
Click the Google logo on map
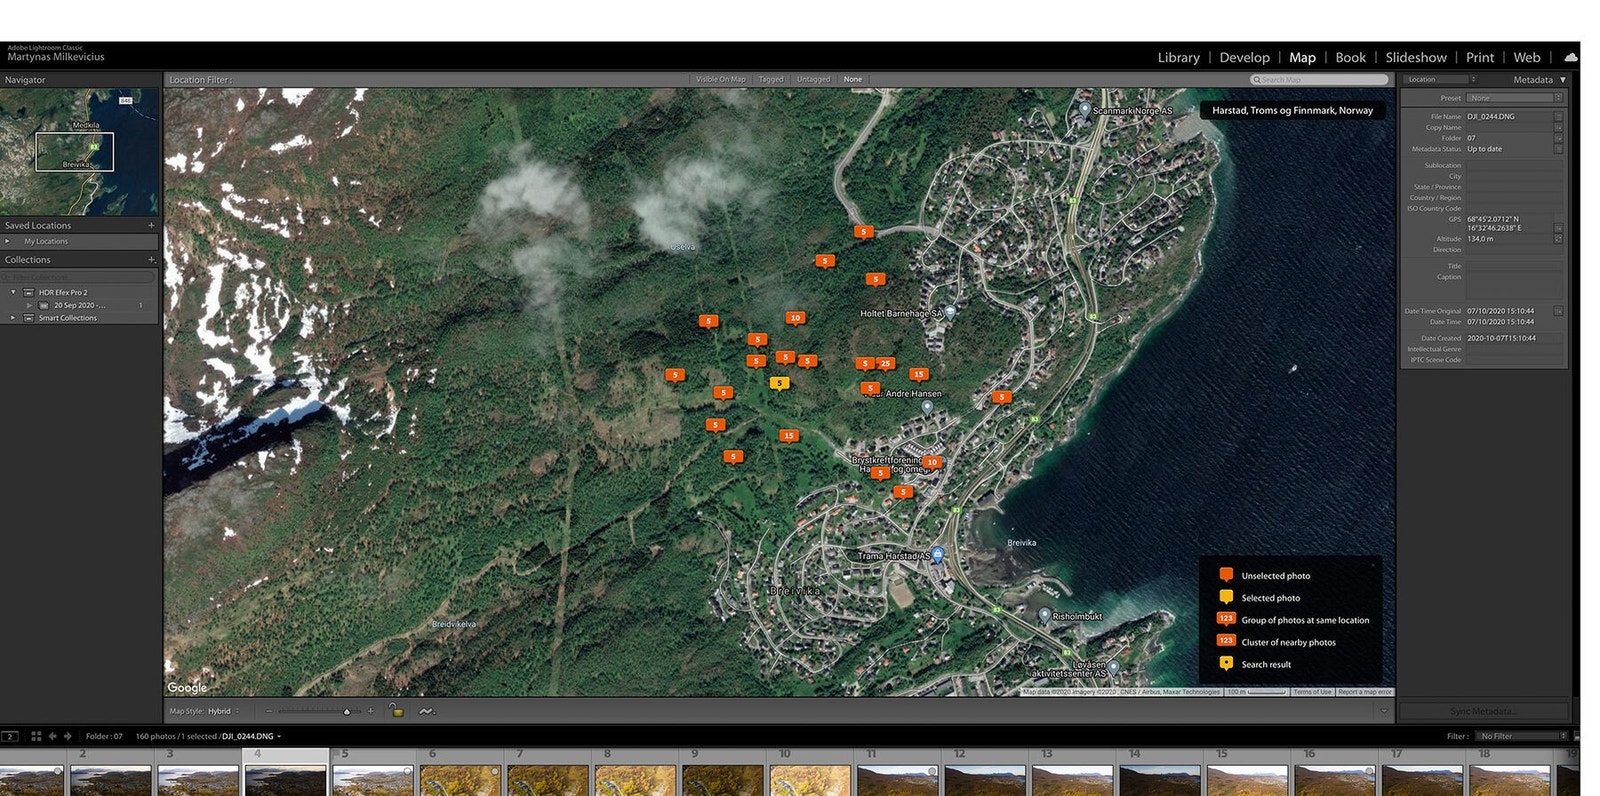[187, 688]
